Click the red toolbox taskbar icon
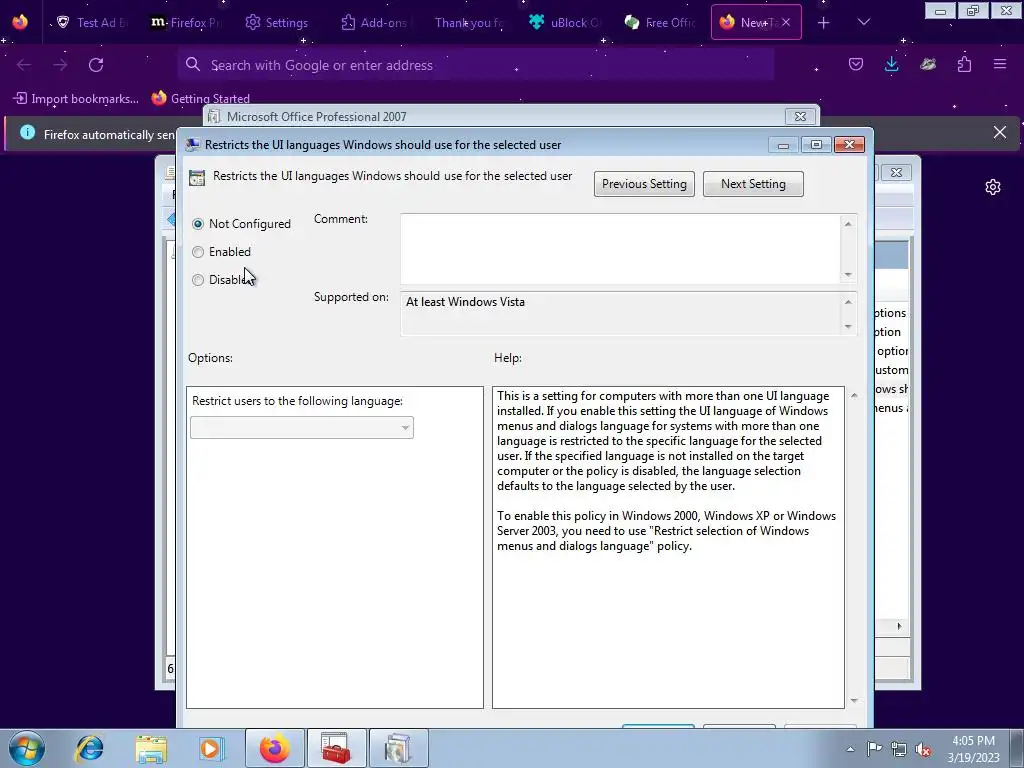 pos(336,748)
